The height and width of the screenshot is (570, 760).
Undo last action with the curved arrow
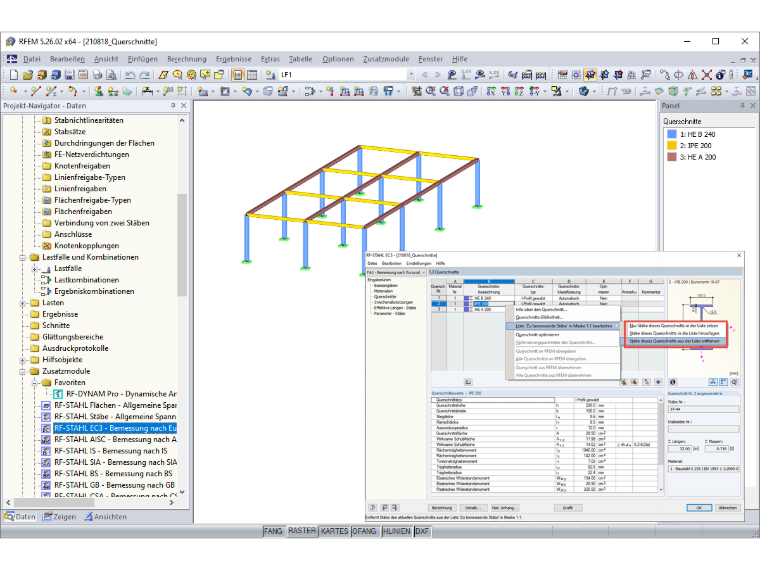coord(130,75)
